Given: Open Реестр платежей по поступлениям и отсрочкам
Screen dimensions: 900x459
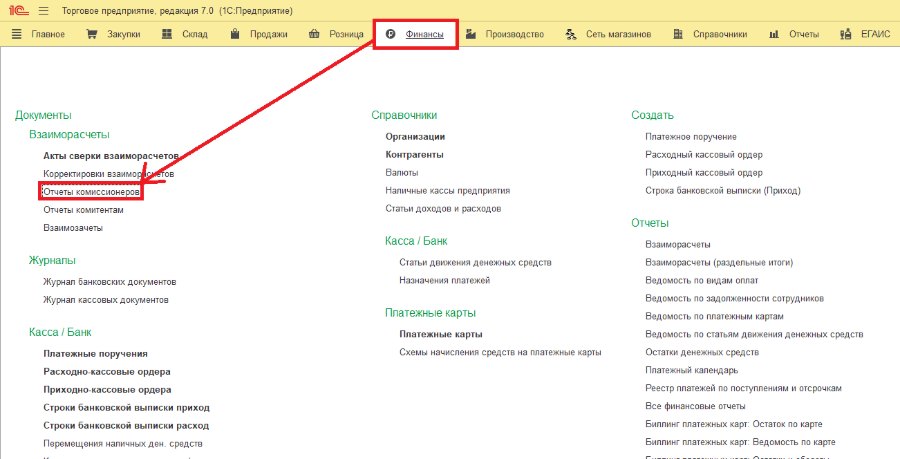Looking at the screenshot, I should point(743,388).
